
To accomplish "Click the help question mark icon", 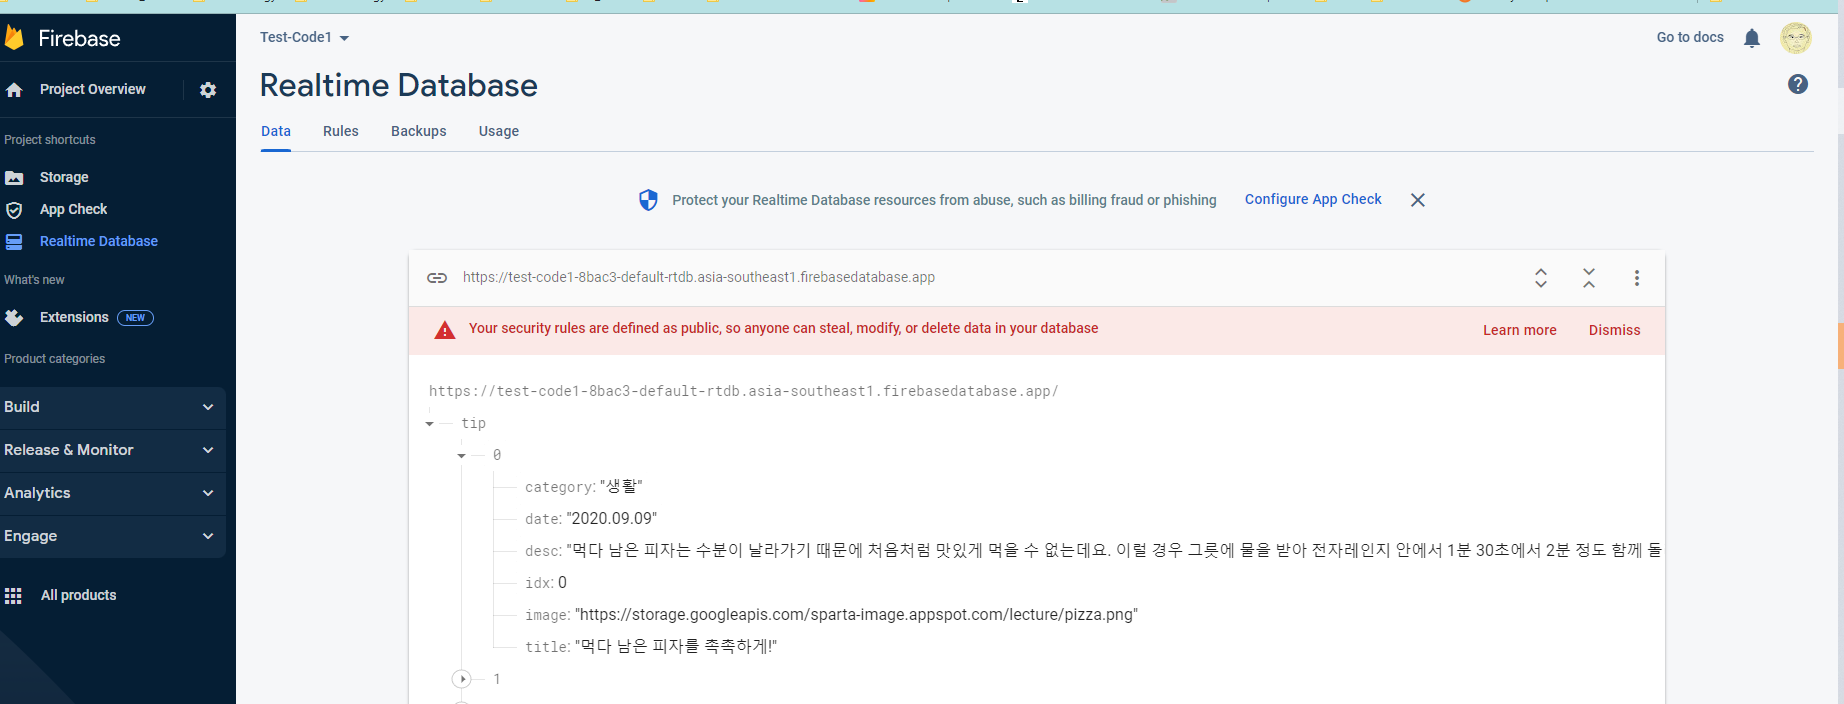I will point(1798,84).
